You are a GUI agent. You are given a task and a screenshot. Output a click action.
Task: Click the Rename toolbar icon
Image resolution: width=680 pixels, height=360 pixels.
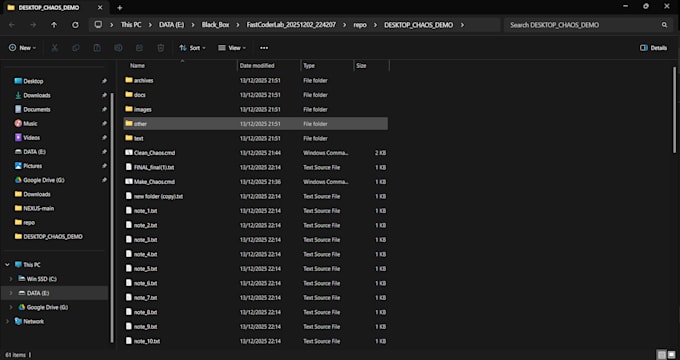click(118, 48)
